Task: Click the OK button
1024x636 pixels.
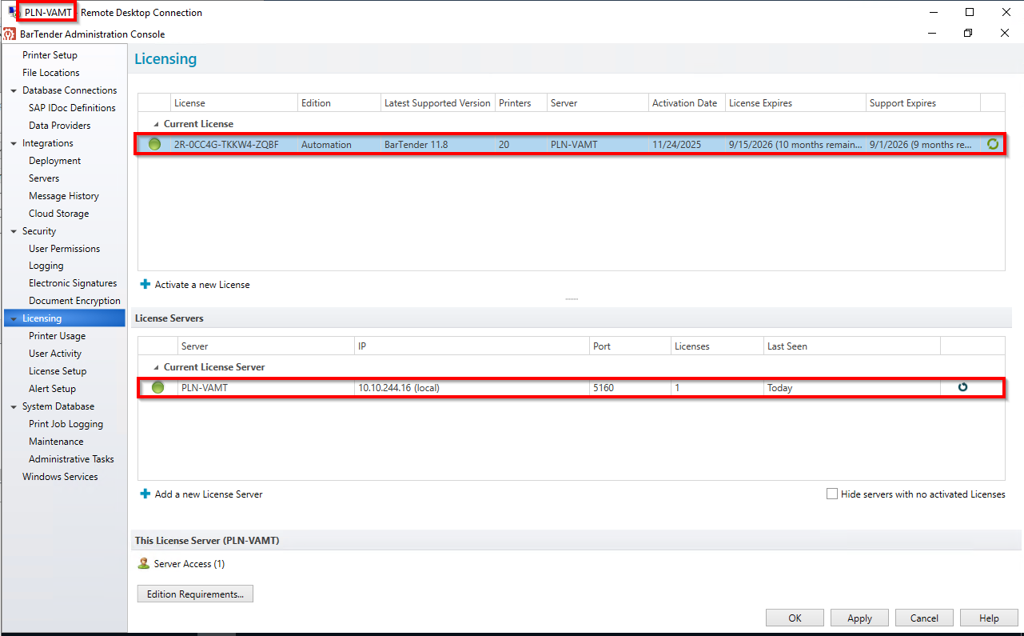Action: (x=795, y=618)
